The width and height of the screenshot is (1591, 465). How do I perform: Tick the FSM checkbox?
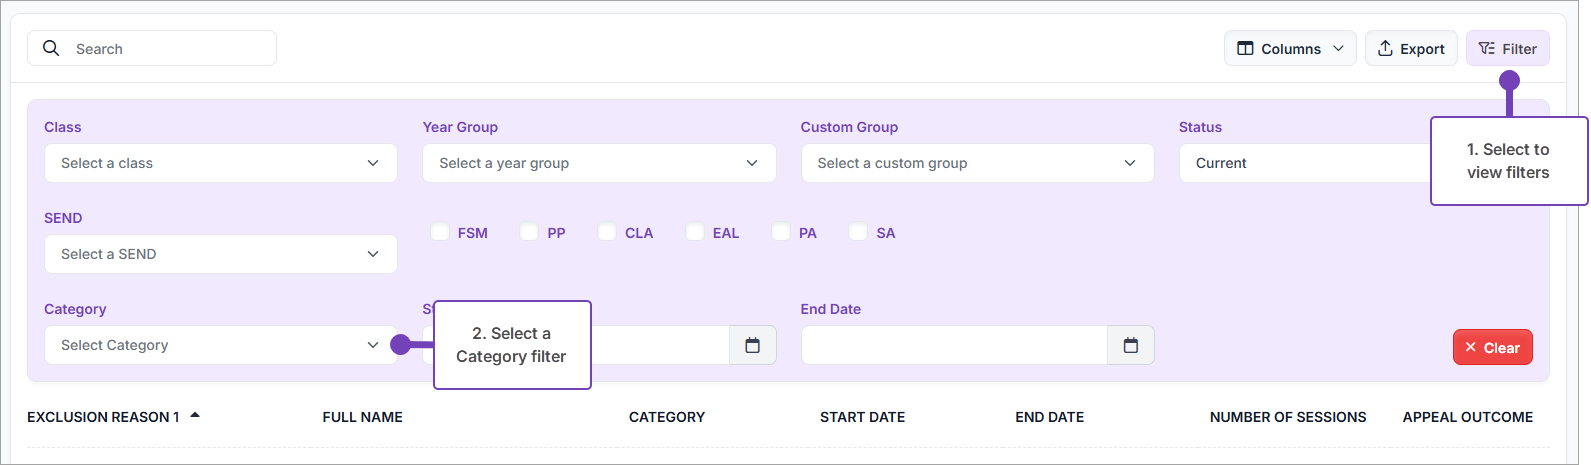coord(440,232)
